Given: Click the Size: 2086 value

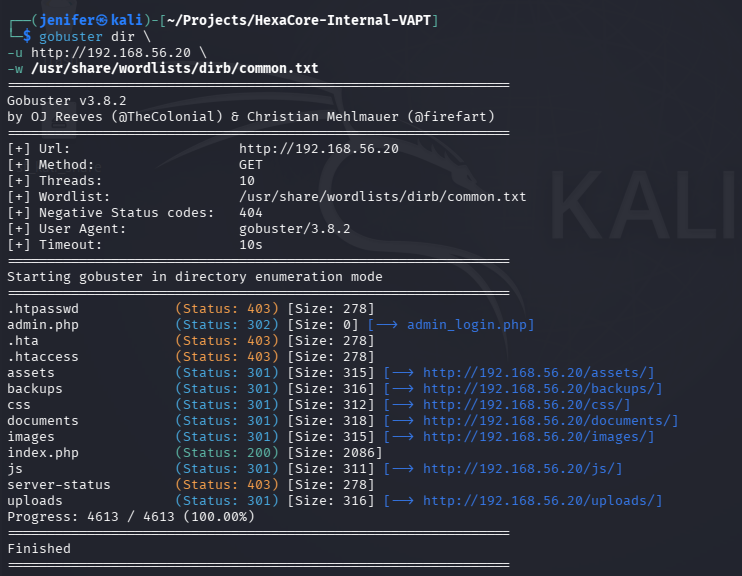Looking at the screenshot, I should pyautogui.click(x=335, y=453).
